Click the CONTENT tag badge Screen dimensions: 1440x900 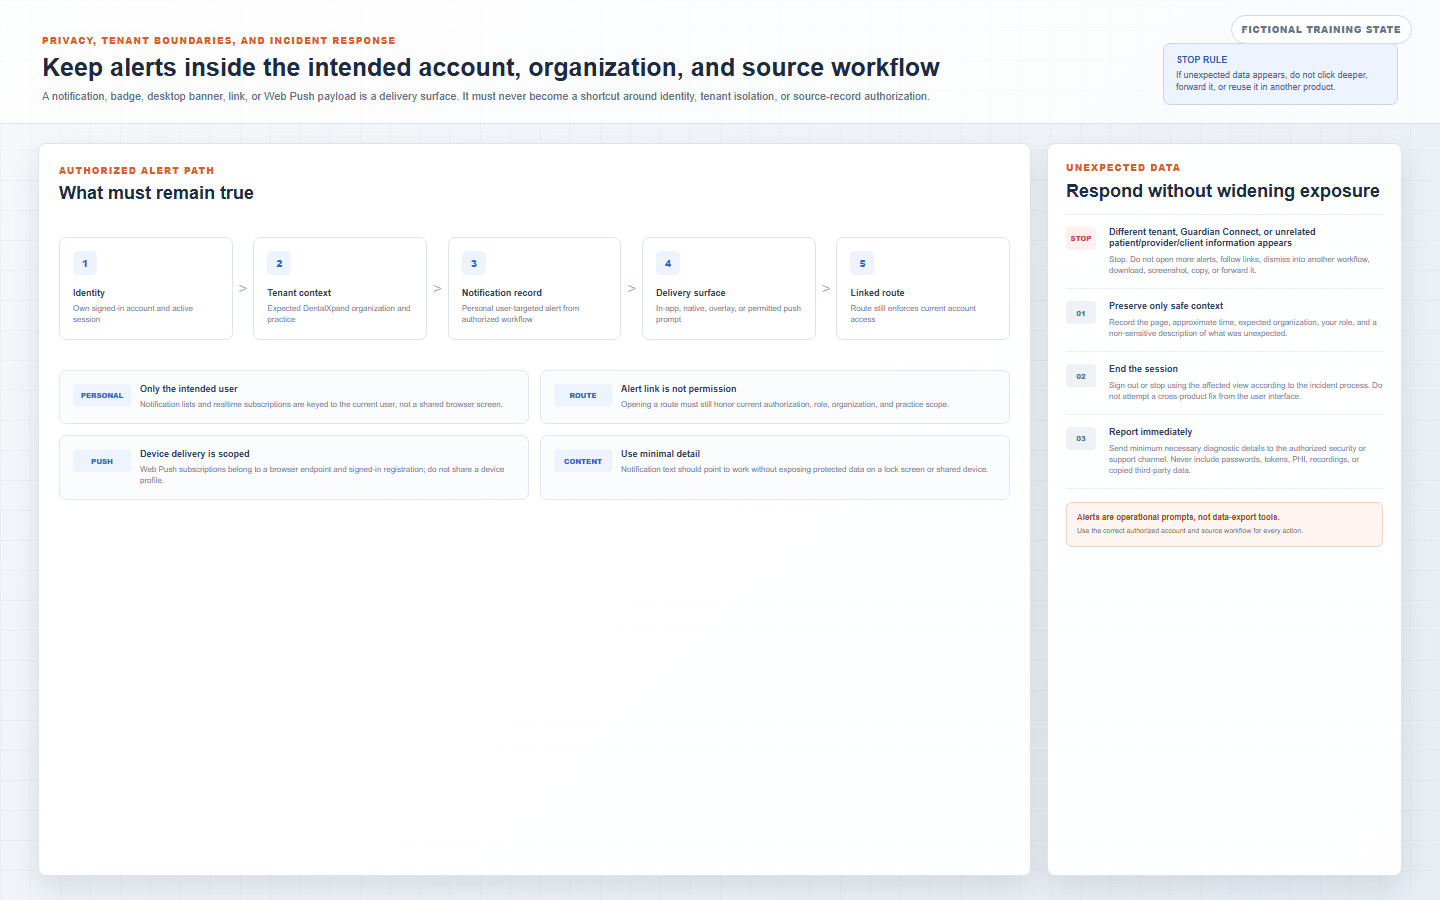(583, 462)
